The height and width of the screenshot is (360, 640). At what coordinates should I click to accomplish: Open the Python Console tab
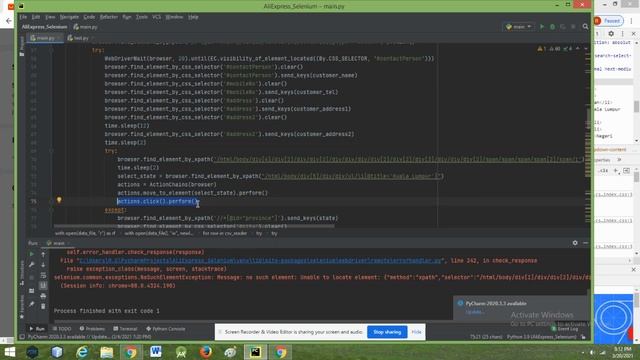pyautogui.click(x=166, y=329)
